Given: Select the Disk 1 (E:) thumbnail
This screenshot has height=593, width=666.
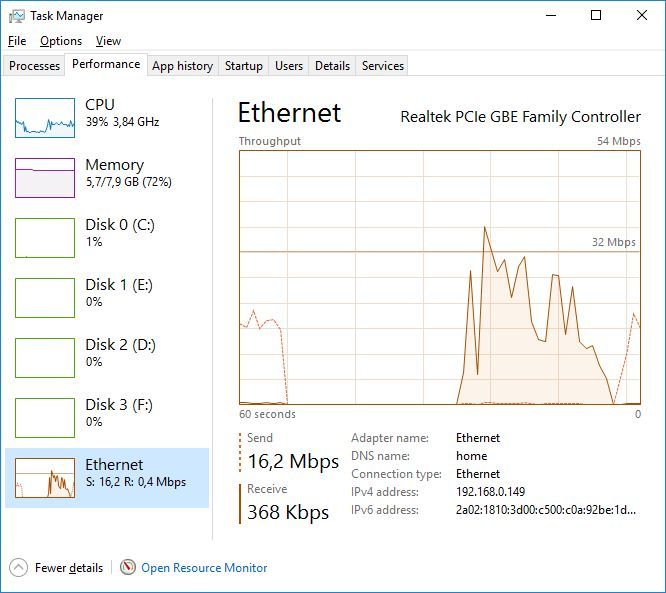Looking at the screenshot, I should 45,298.
